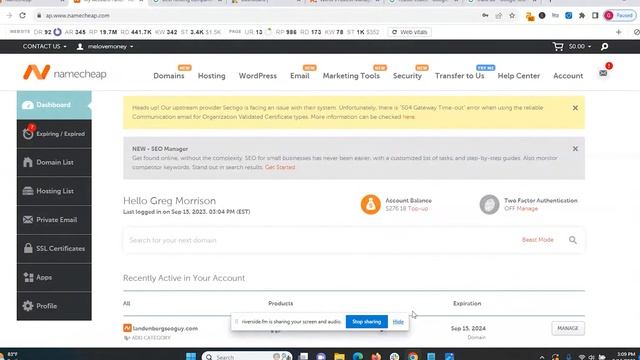The width and height of the screenshot is (640, 360).
Task: Open Private Email in sidebar
Action: tap(54, 220)
